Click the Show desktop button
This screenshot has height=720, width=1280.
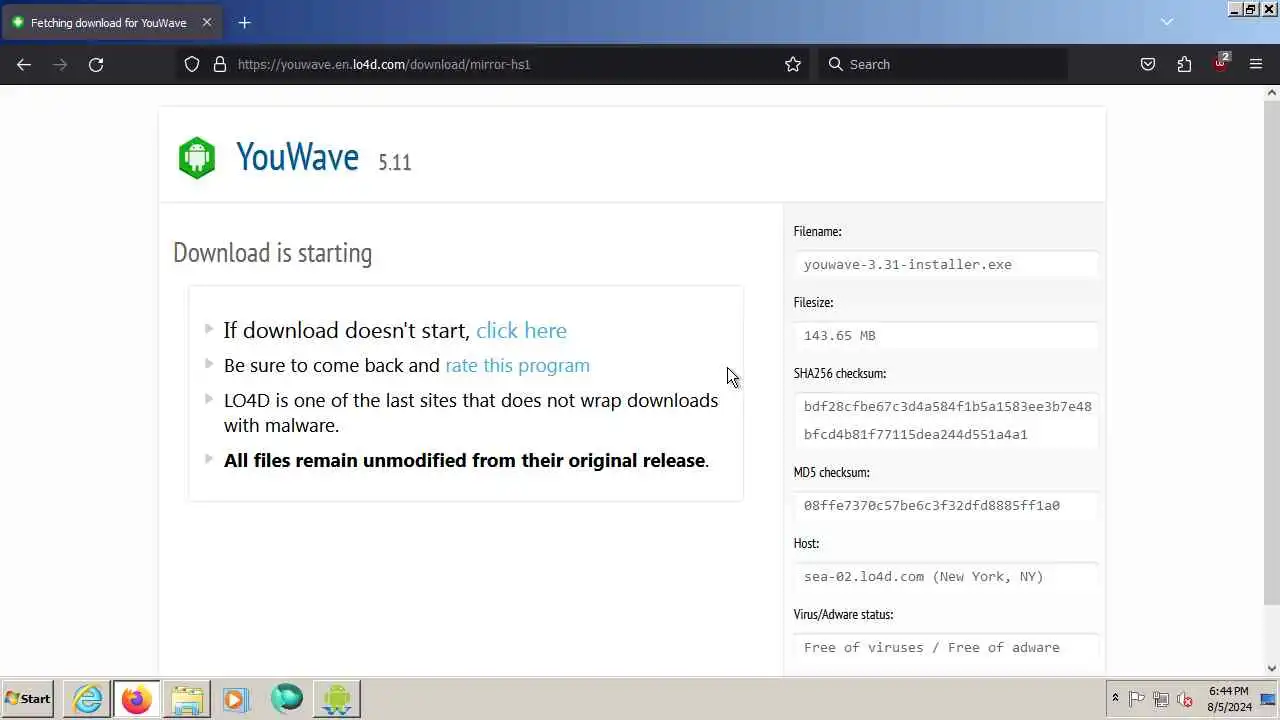1268,699
